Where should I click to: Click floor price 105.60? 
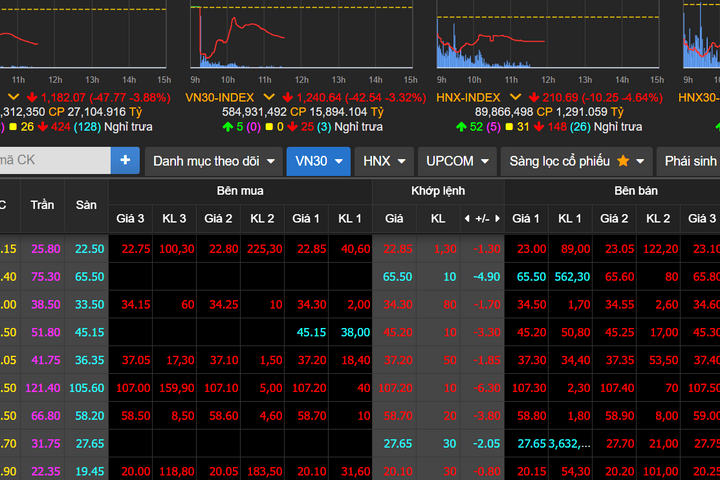[87, 388]
